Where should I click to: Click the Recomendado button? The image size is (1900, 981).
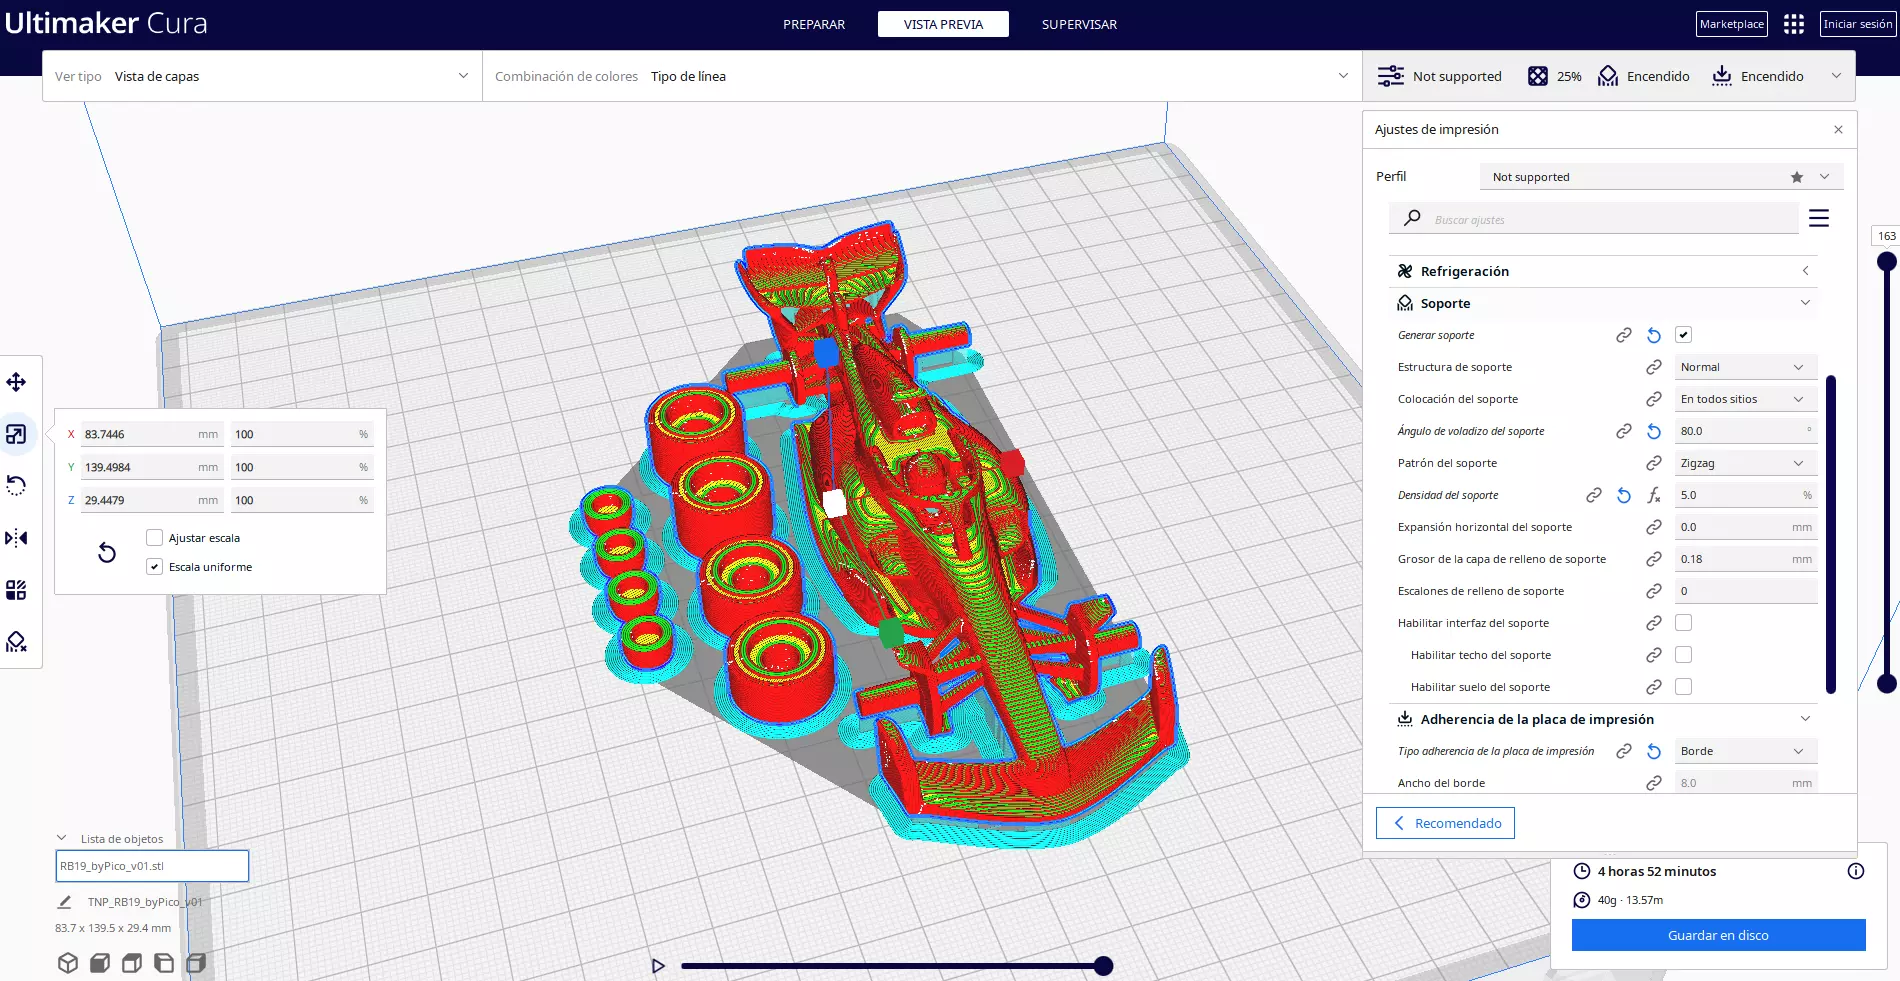pyautogui.click(x=1445, y=823)
